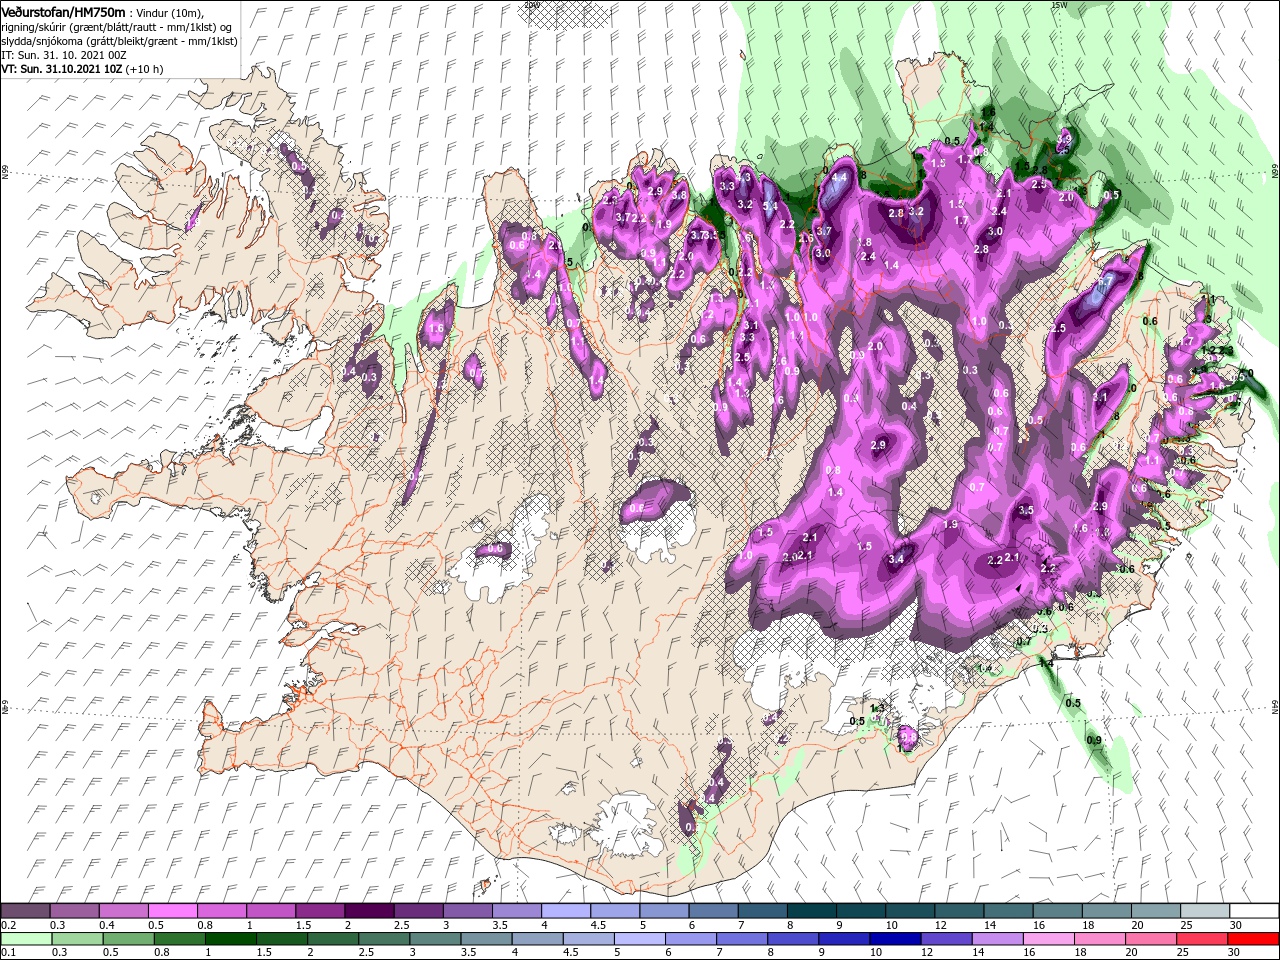This screenshot has height=960, width=1280.
Task: Pick upper legend lavender swatch at 4
Action: point(564,911)
